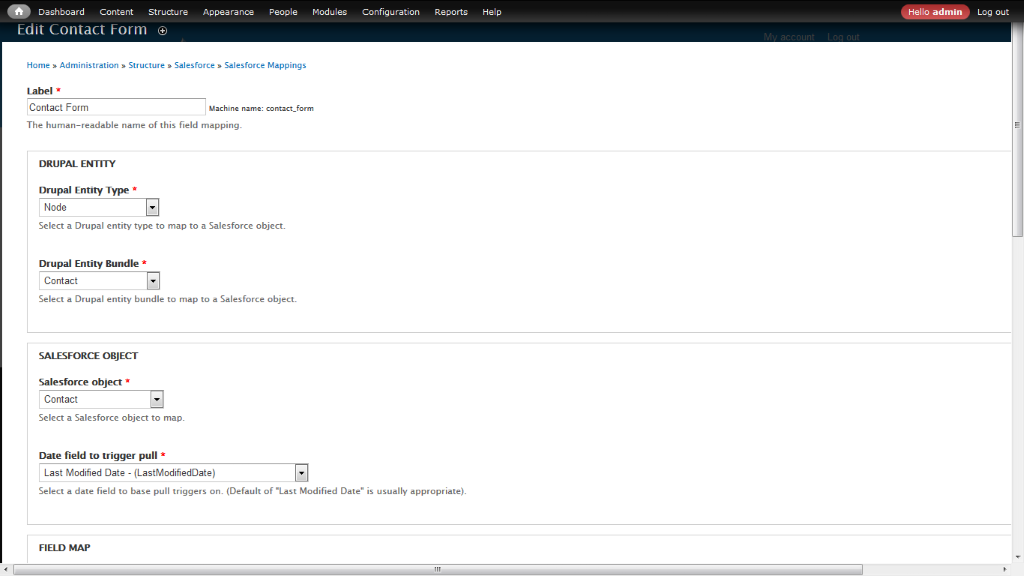Open the Appearance menu item
The height and width of the screenshot is (576, 1024).
228,12
